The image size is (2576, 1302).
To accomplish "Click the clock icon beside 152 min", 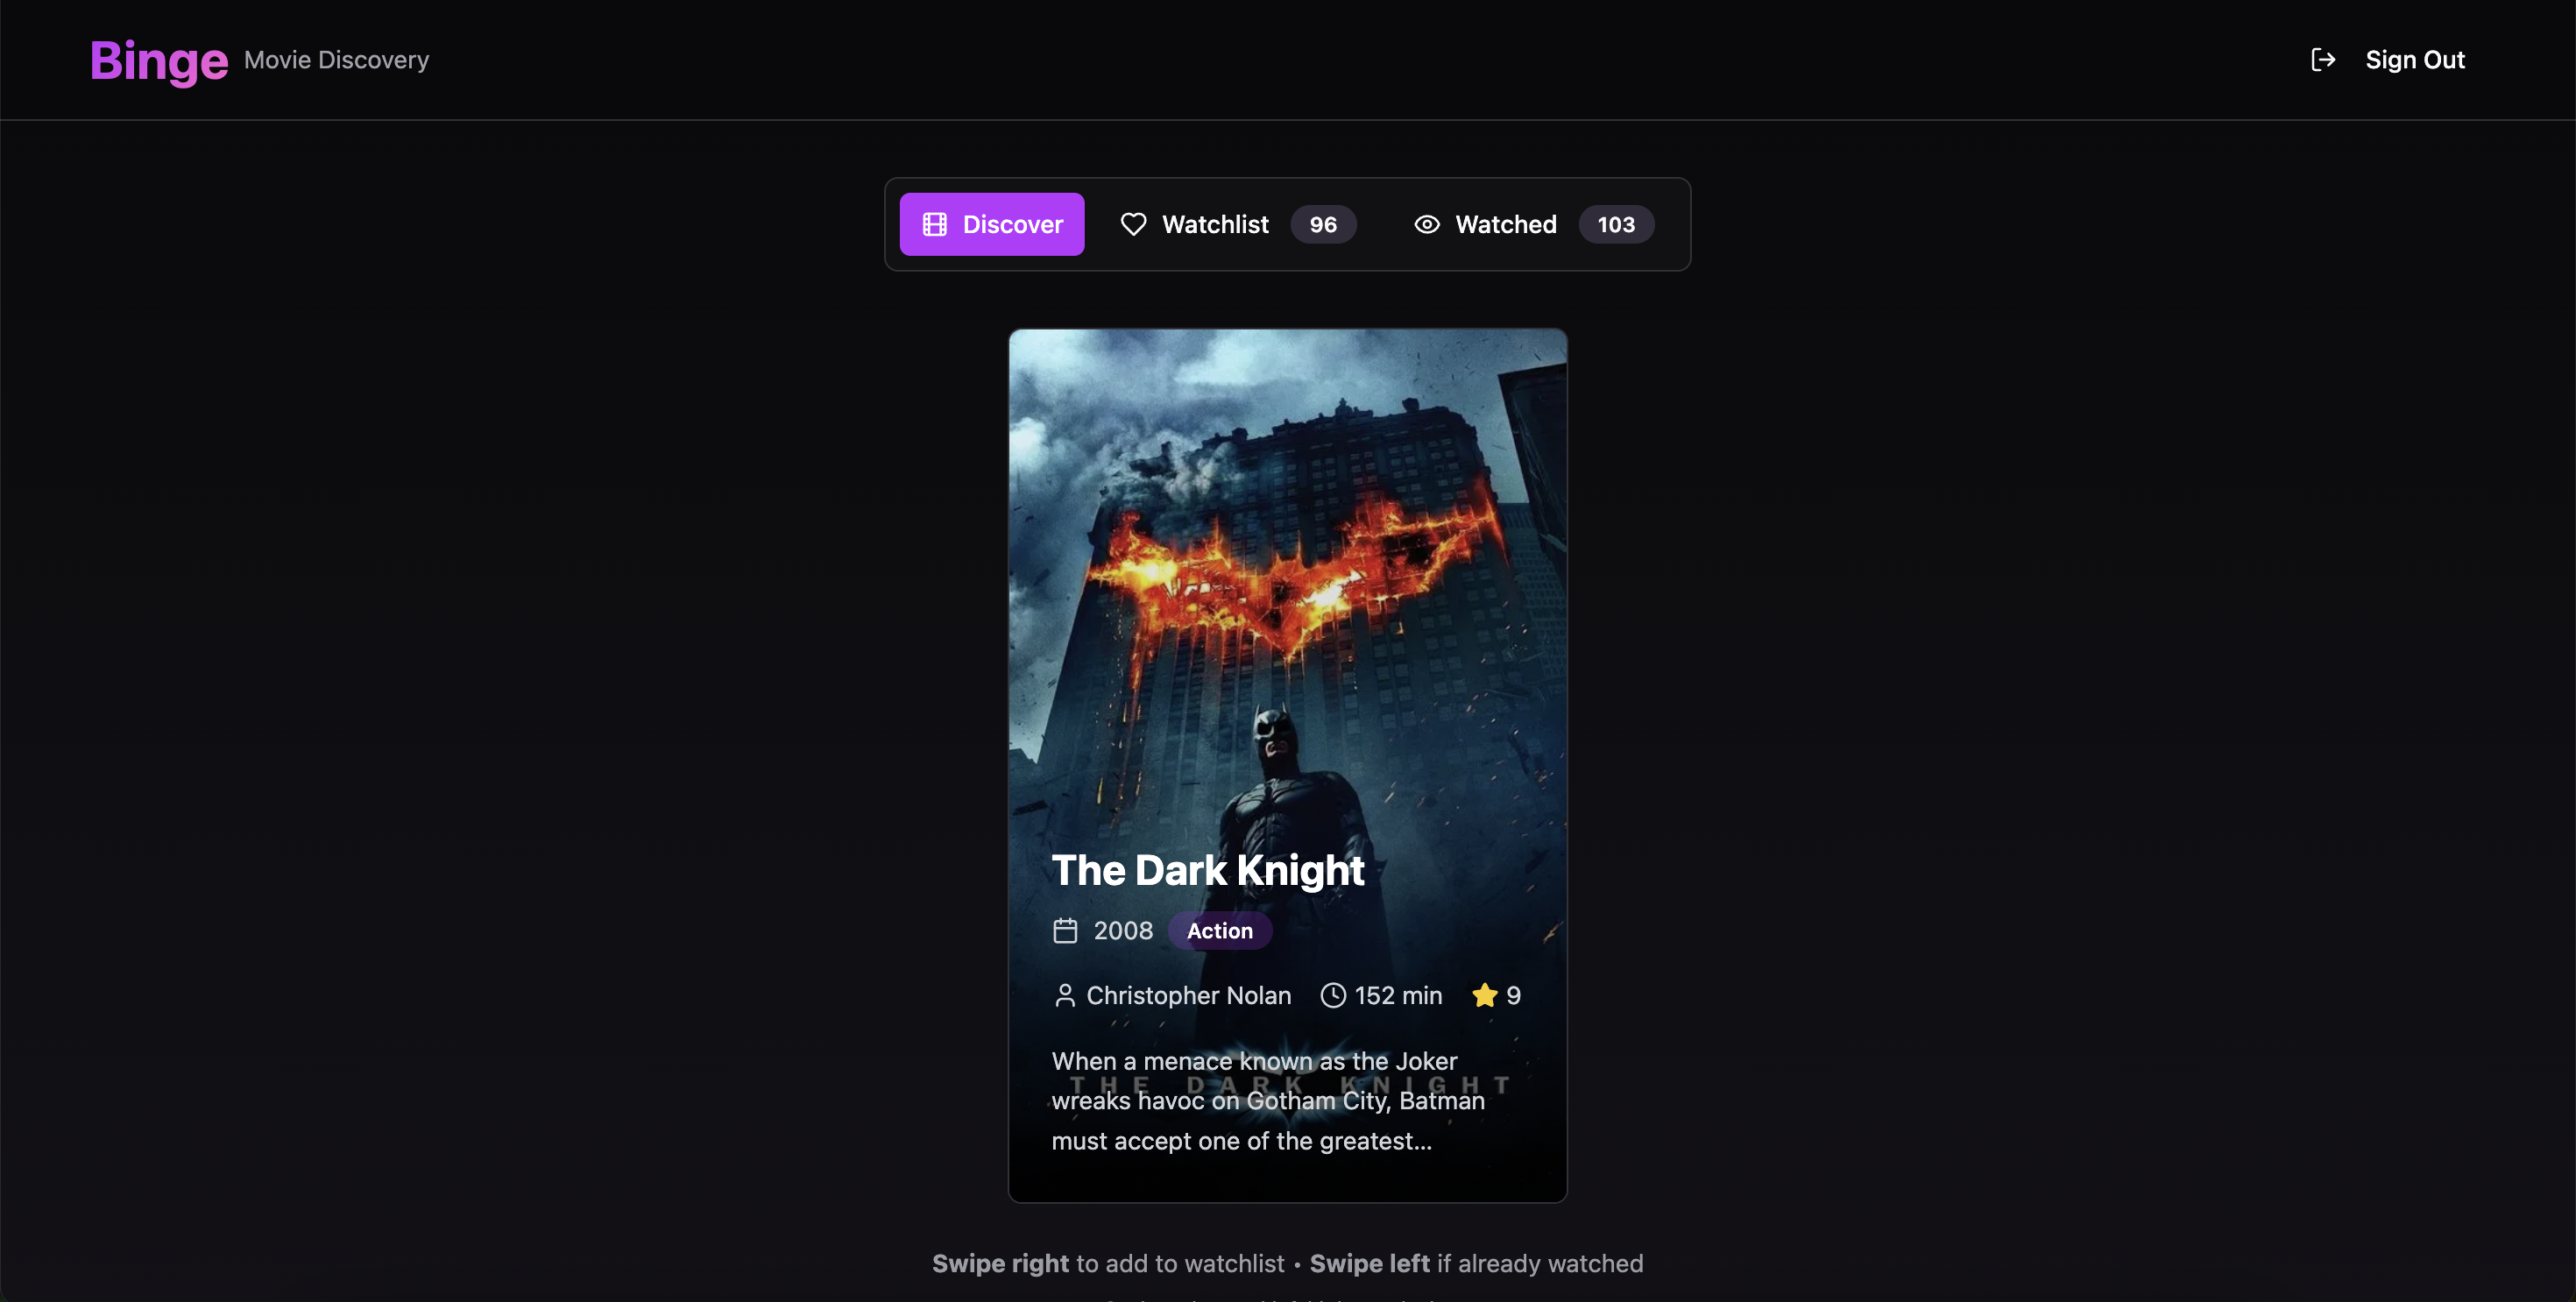I will [x=1332, y=996].
